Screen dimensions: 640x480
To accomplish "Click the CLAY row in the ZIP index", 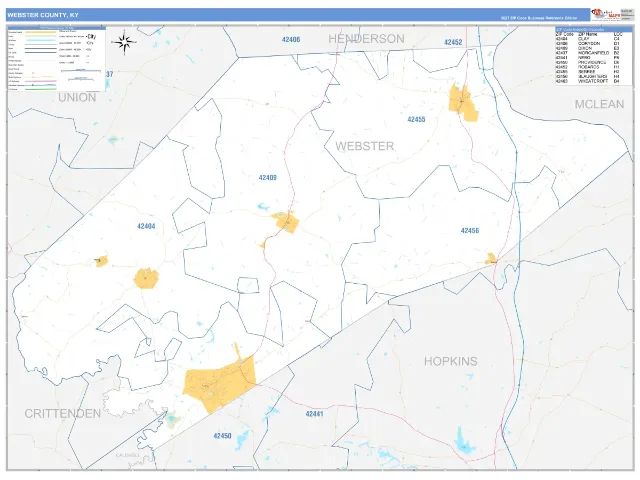I will coord(588,39).
